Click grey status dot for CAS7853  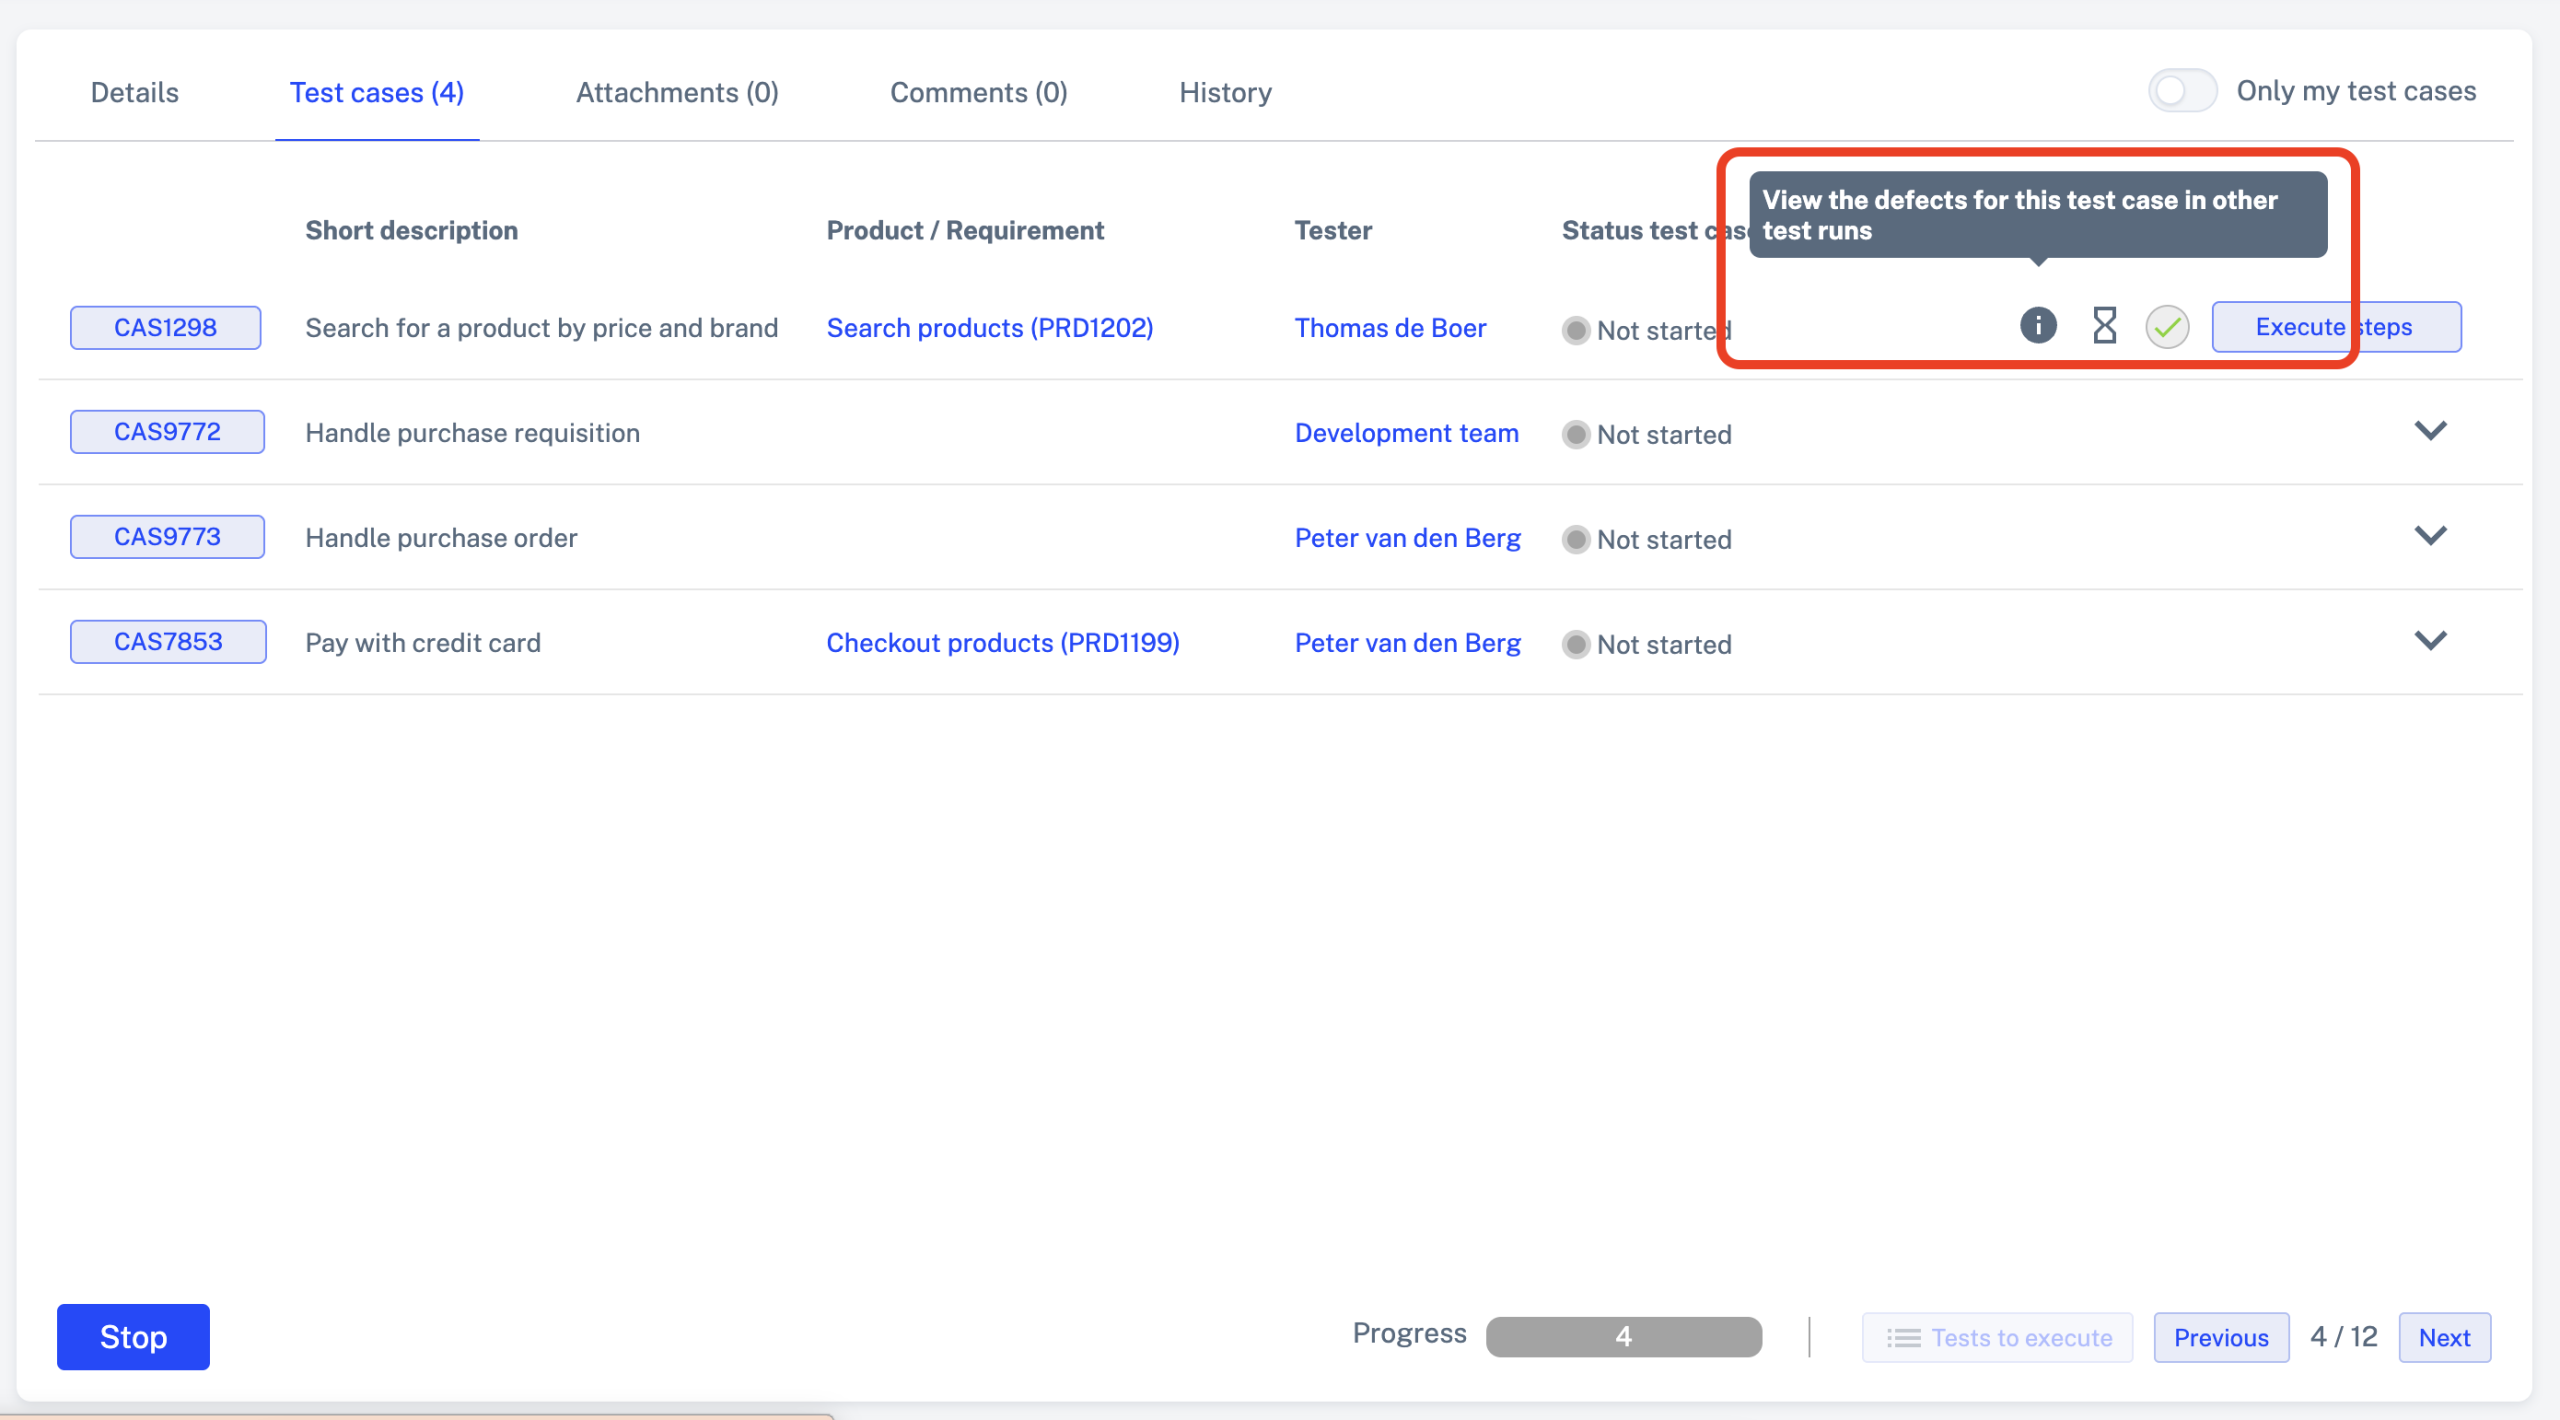[1576, 645]
